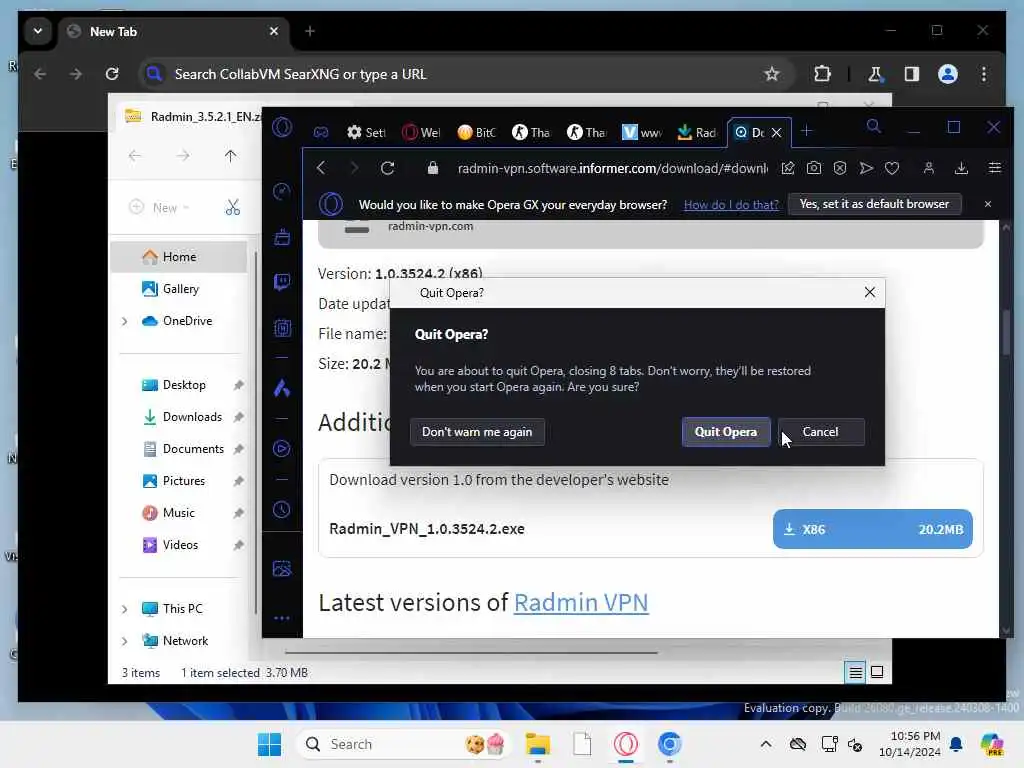Open New dropdown in File Explorer
1024x768 pixels.
[159, 208]
